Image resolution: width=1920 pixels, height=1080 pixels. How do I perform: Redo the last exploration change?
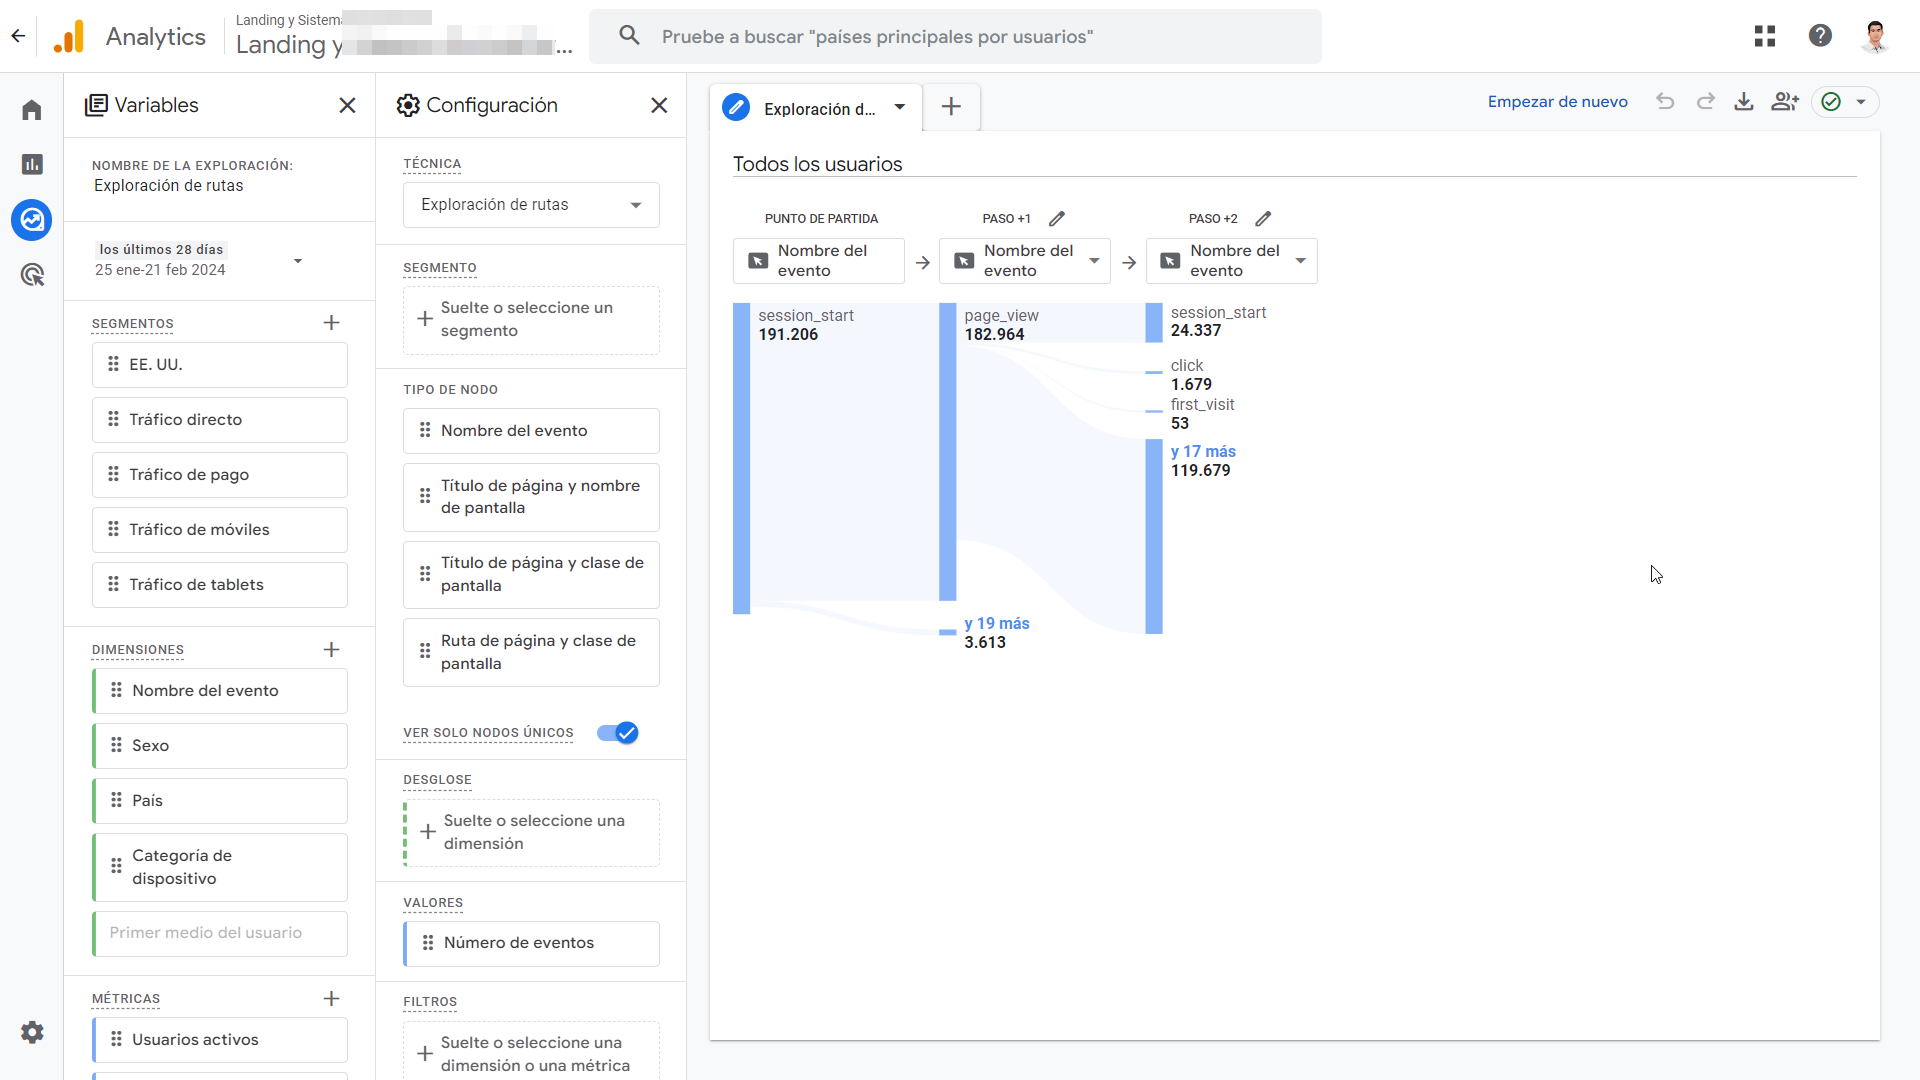[x=1705, y=101]
